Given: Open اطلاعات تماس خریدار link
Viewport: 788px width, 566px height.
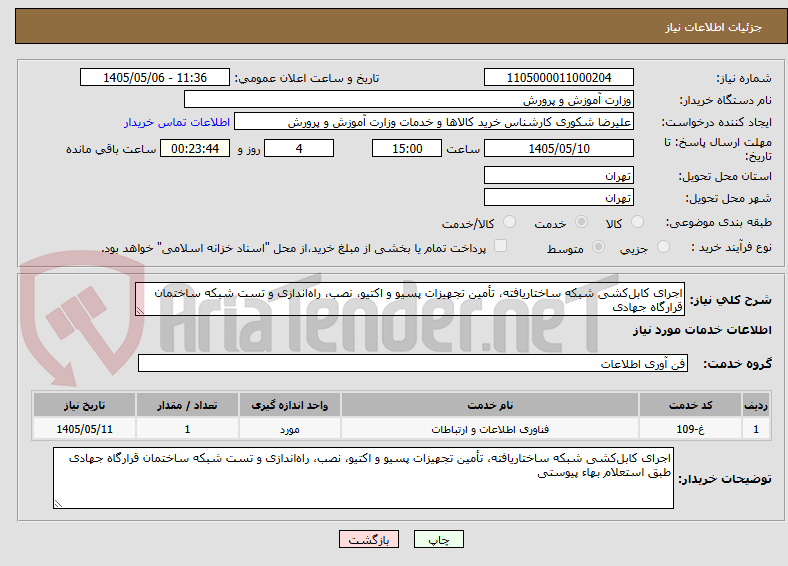Looking at the screenshot, I should (177, 122).
